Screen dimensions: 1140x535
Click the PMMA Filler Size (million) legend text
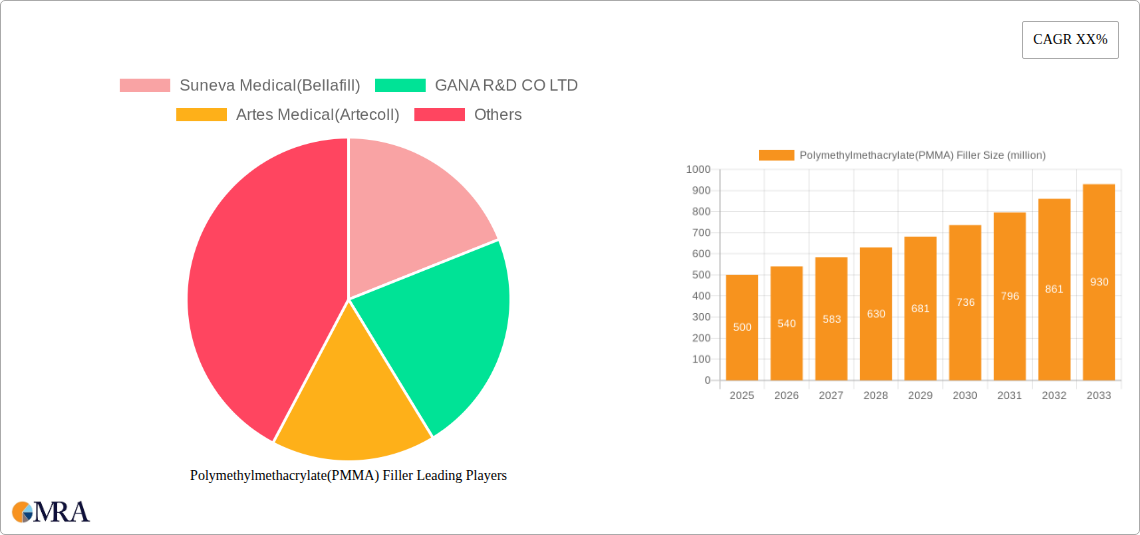tap(923, 155)
